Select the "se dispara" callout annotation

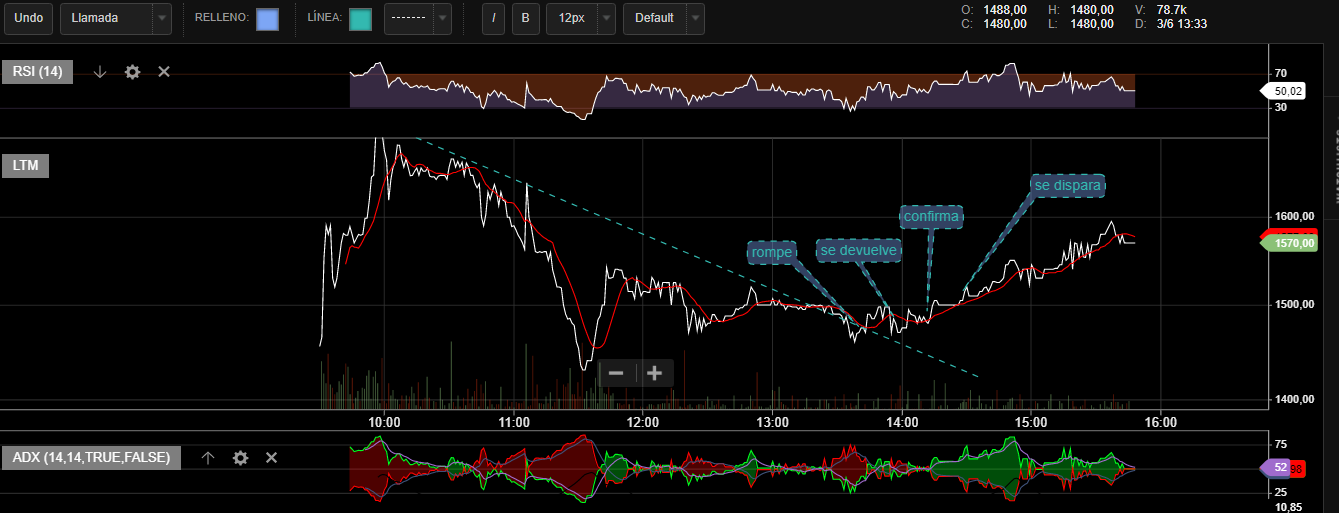1067,185
